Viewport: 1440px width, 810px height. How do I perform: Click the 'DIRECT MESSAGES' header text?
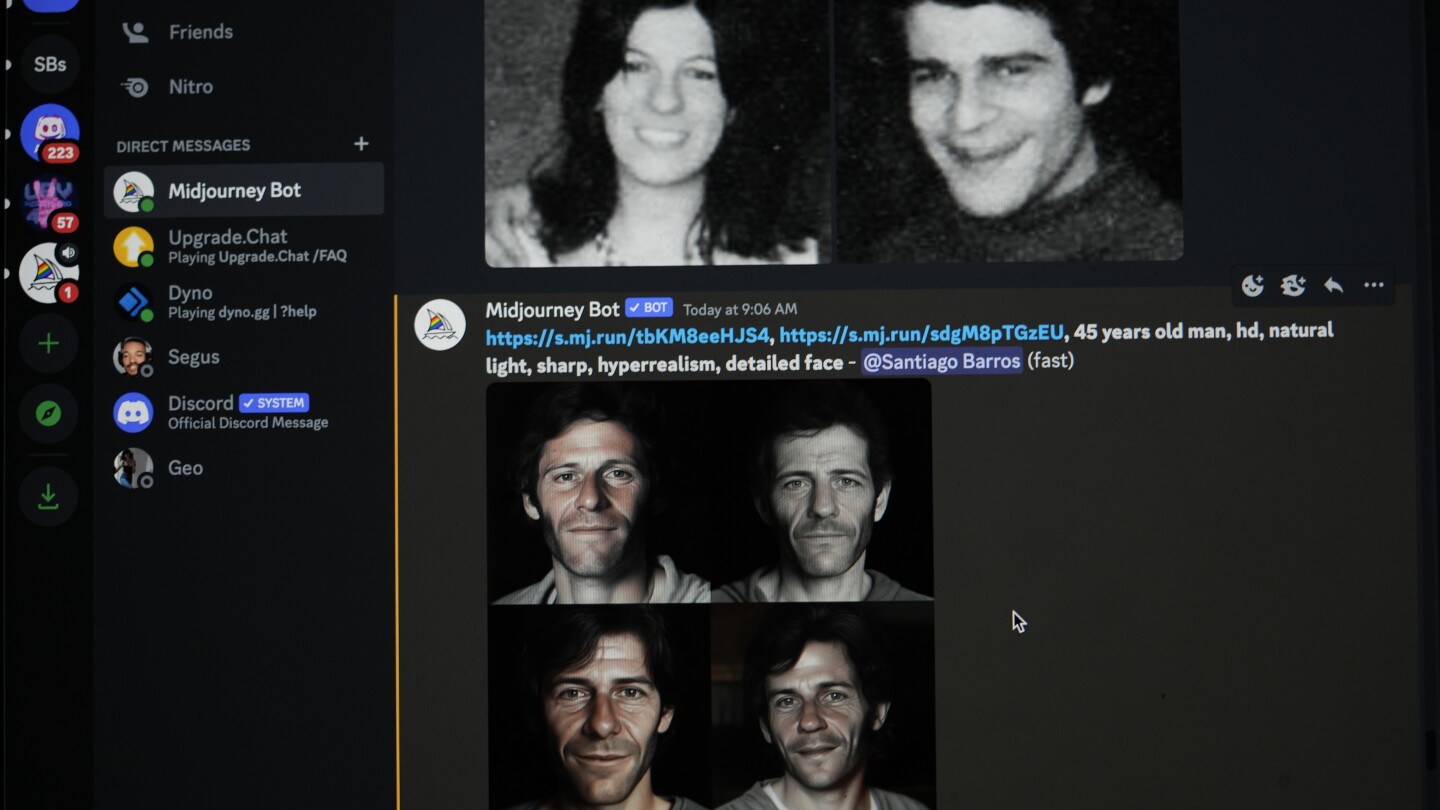[x=183, y=146]
